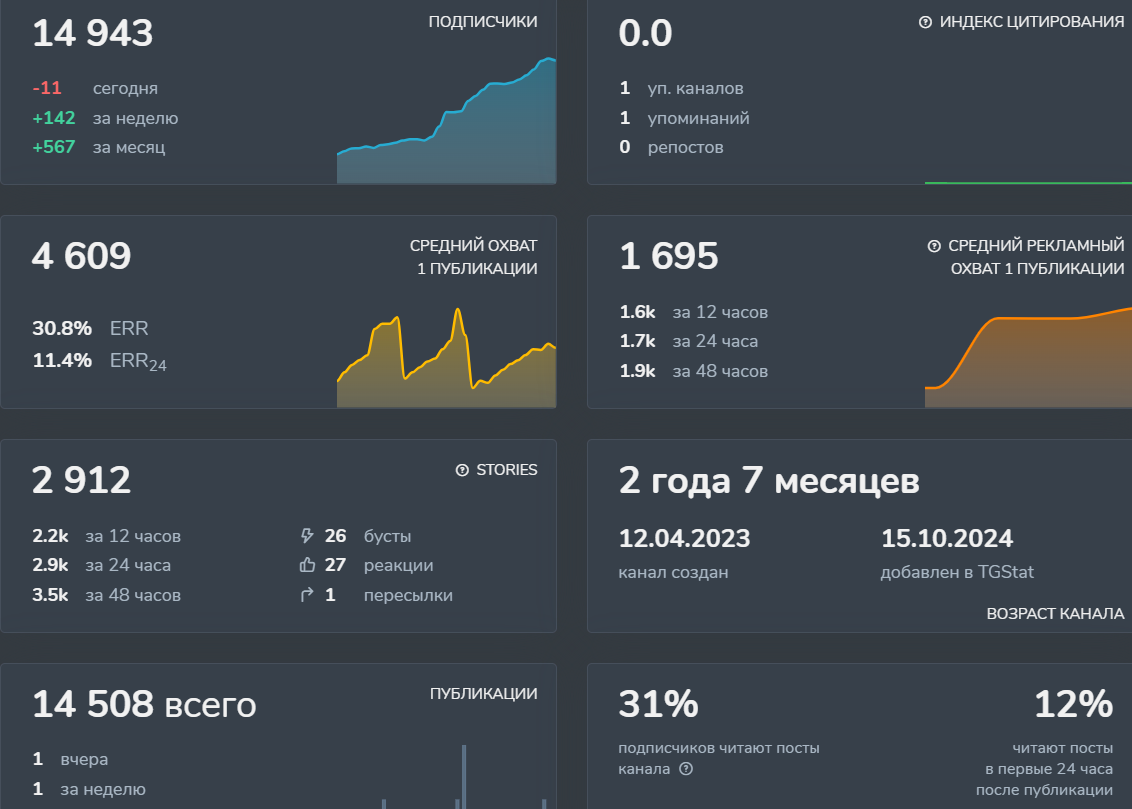Click the thumbs-up реакции icon
Image resolution: width=1132 pixels, height=809 pixels.
307,565
